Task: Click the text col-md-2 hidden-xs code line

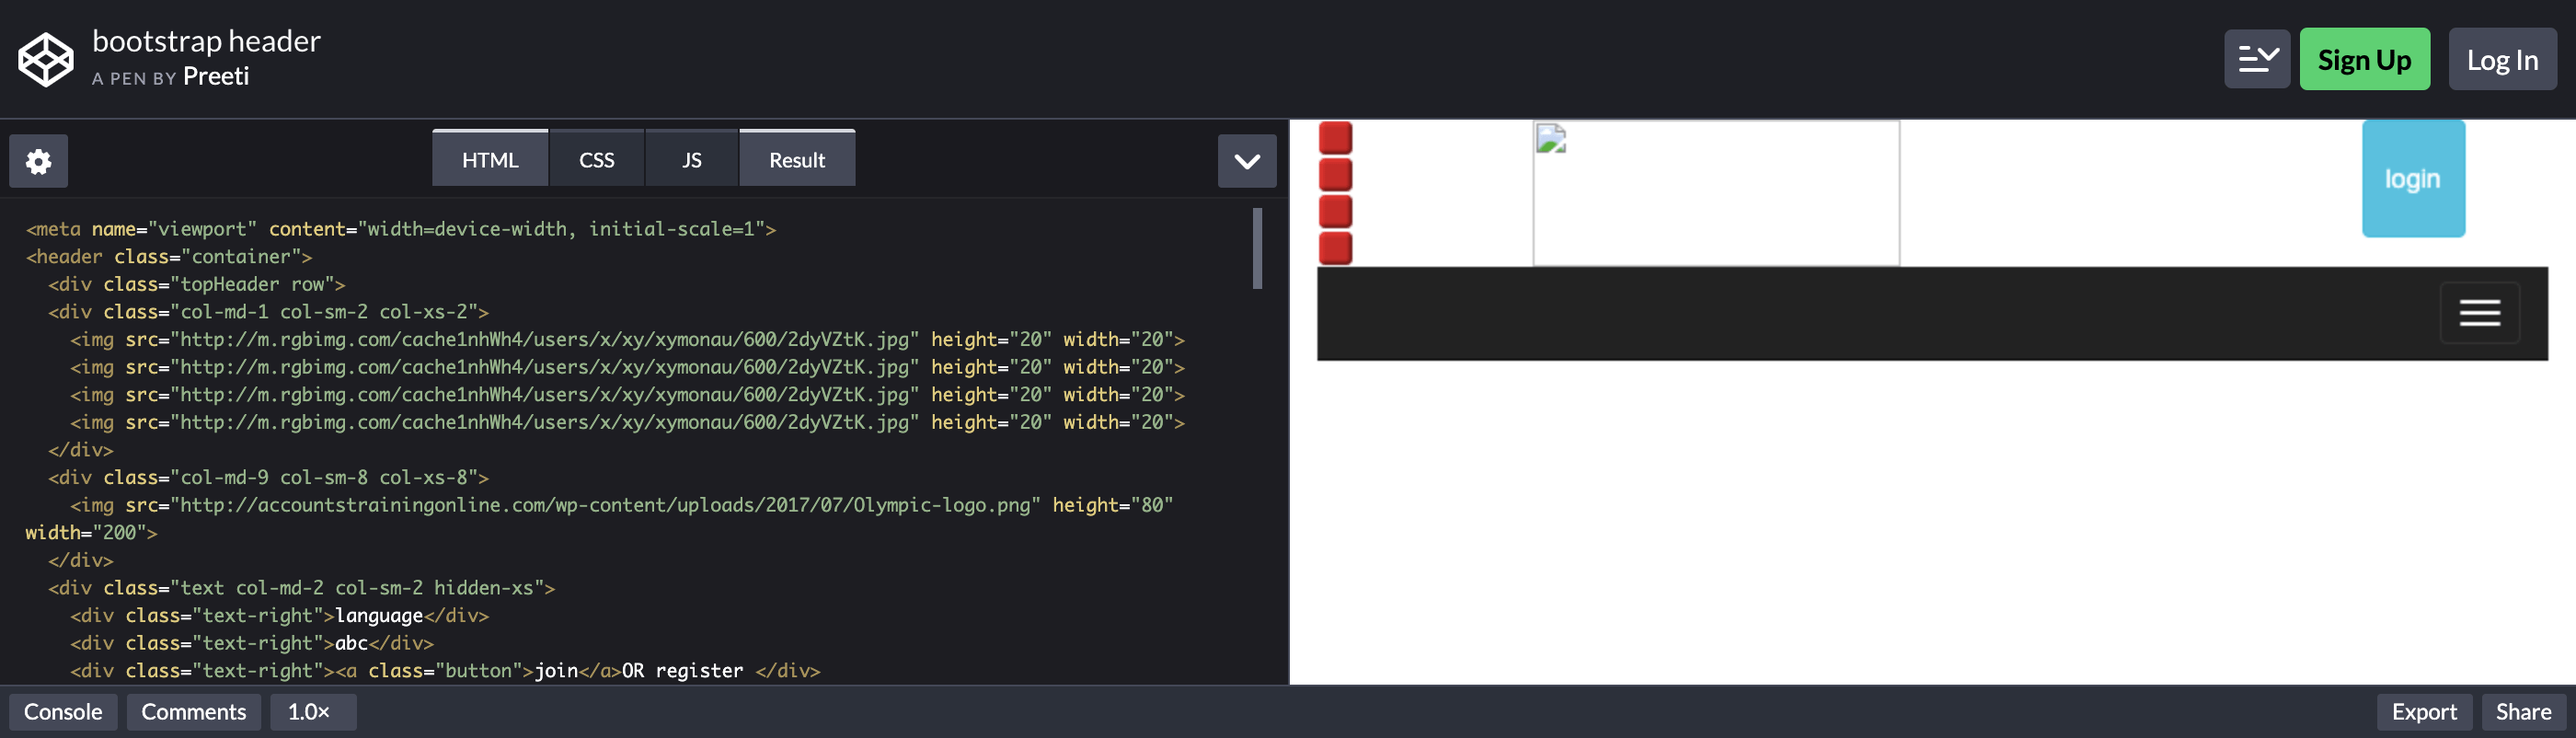Action: 302,588
